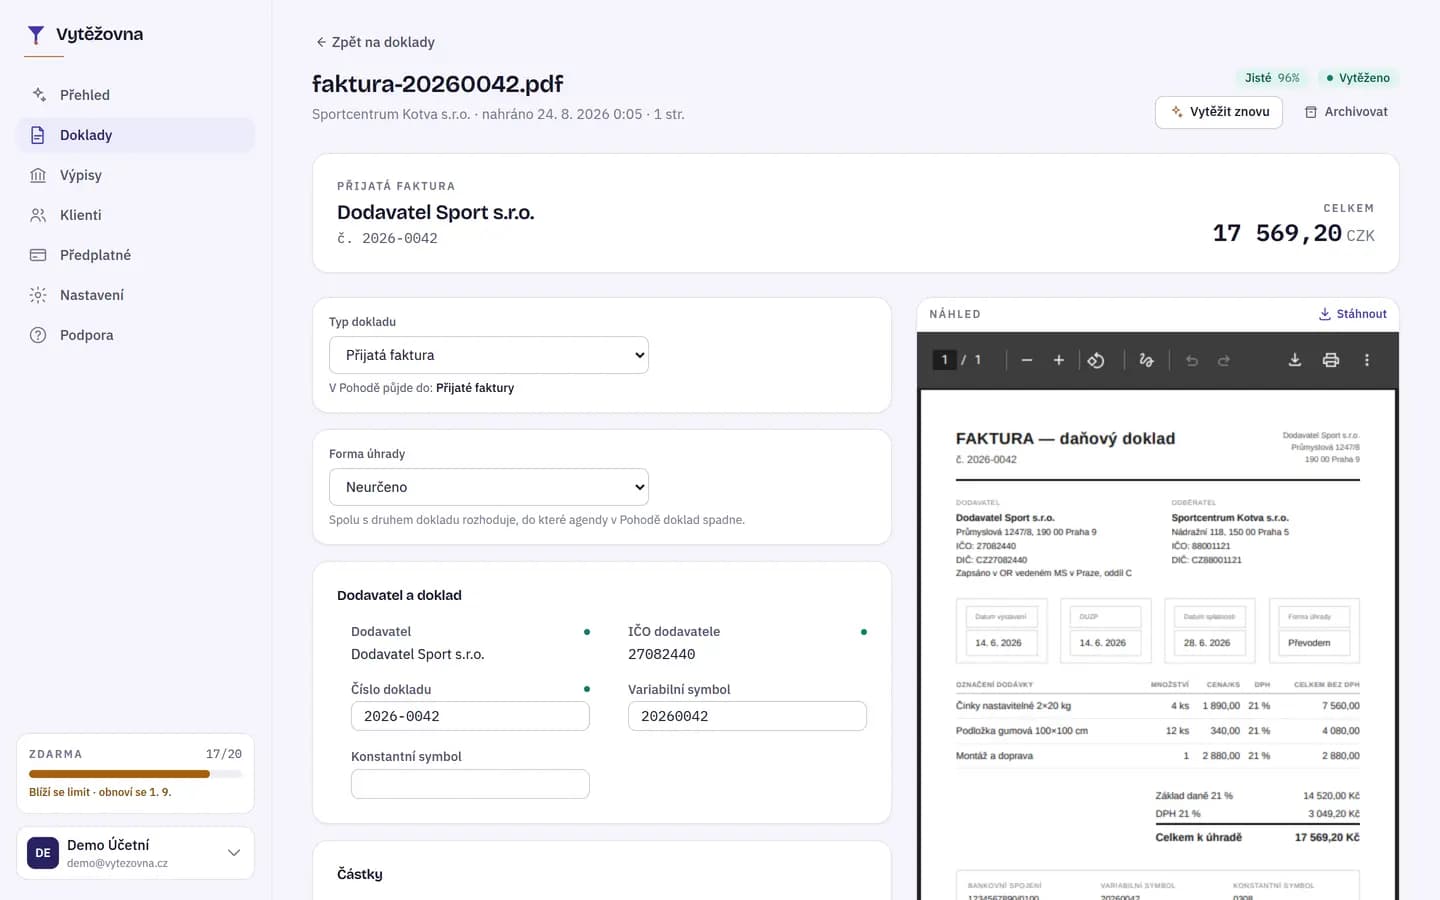The image size is (1440, 900).
Task: Click the Variabilní symbol input field
Action: pos(747,716)
